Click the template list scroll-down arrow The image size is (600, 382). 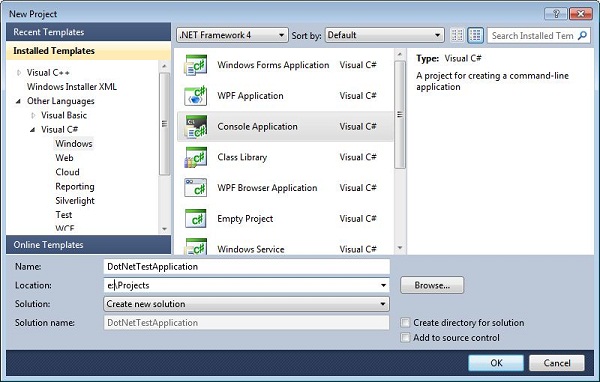point(399,248)
